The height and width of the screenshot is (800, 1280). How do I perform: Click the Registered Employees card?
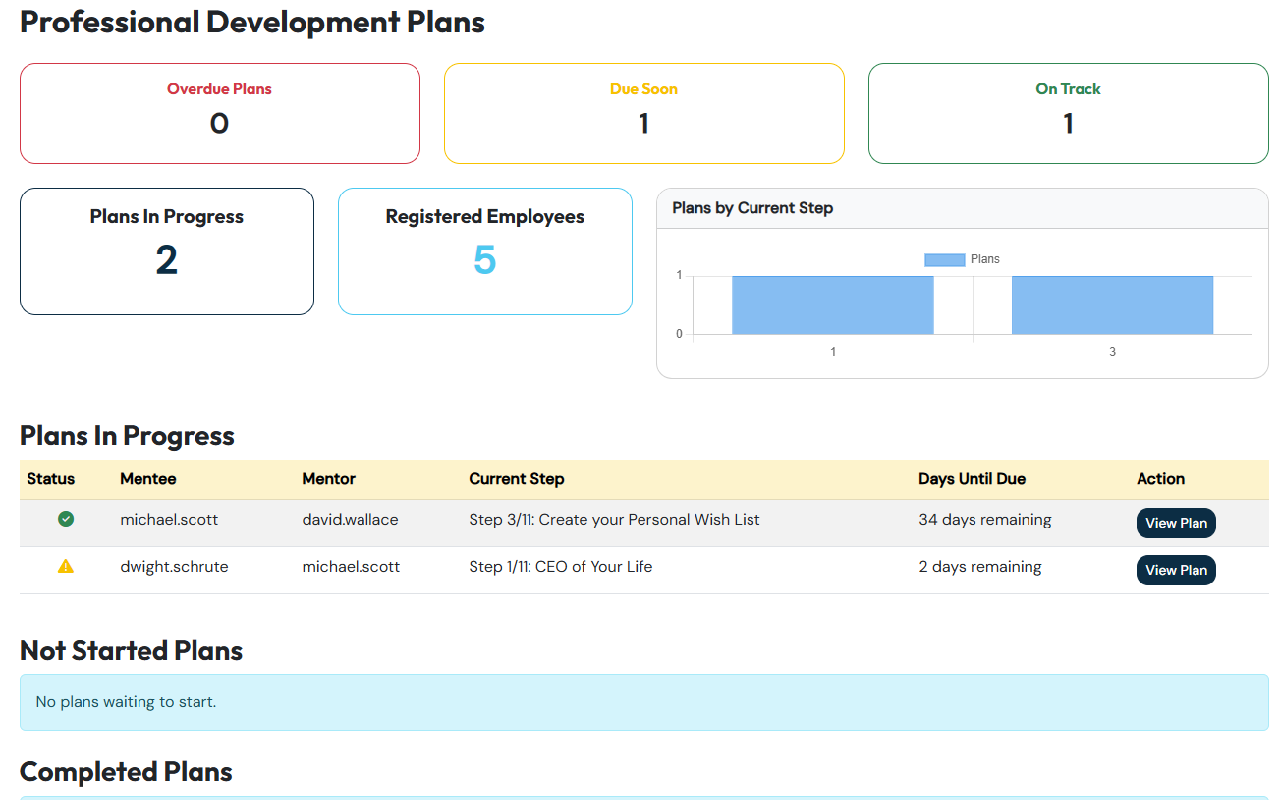485,251
